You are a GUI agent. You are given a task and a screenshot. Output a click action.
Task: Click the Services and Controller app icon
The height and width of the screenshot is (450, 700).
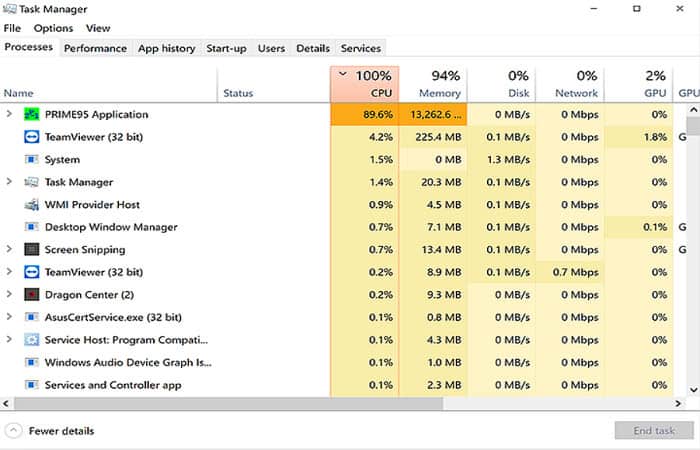[31, 384]
